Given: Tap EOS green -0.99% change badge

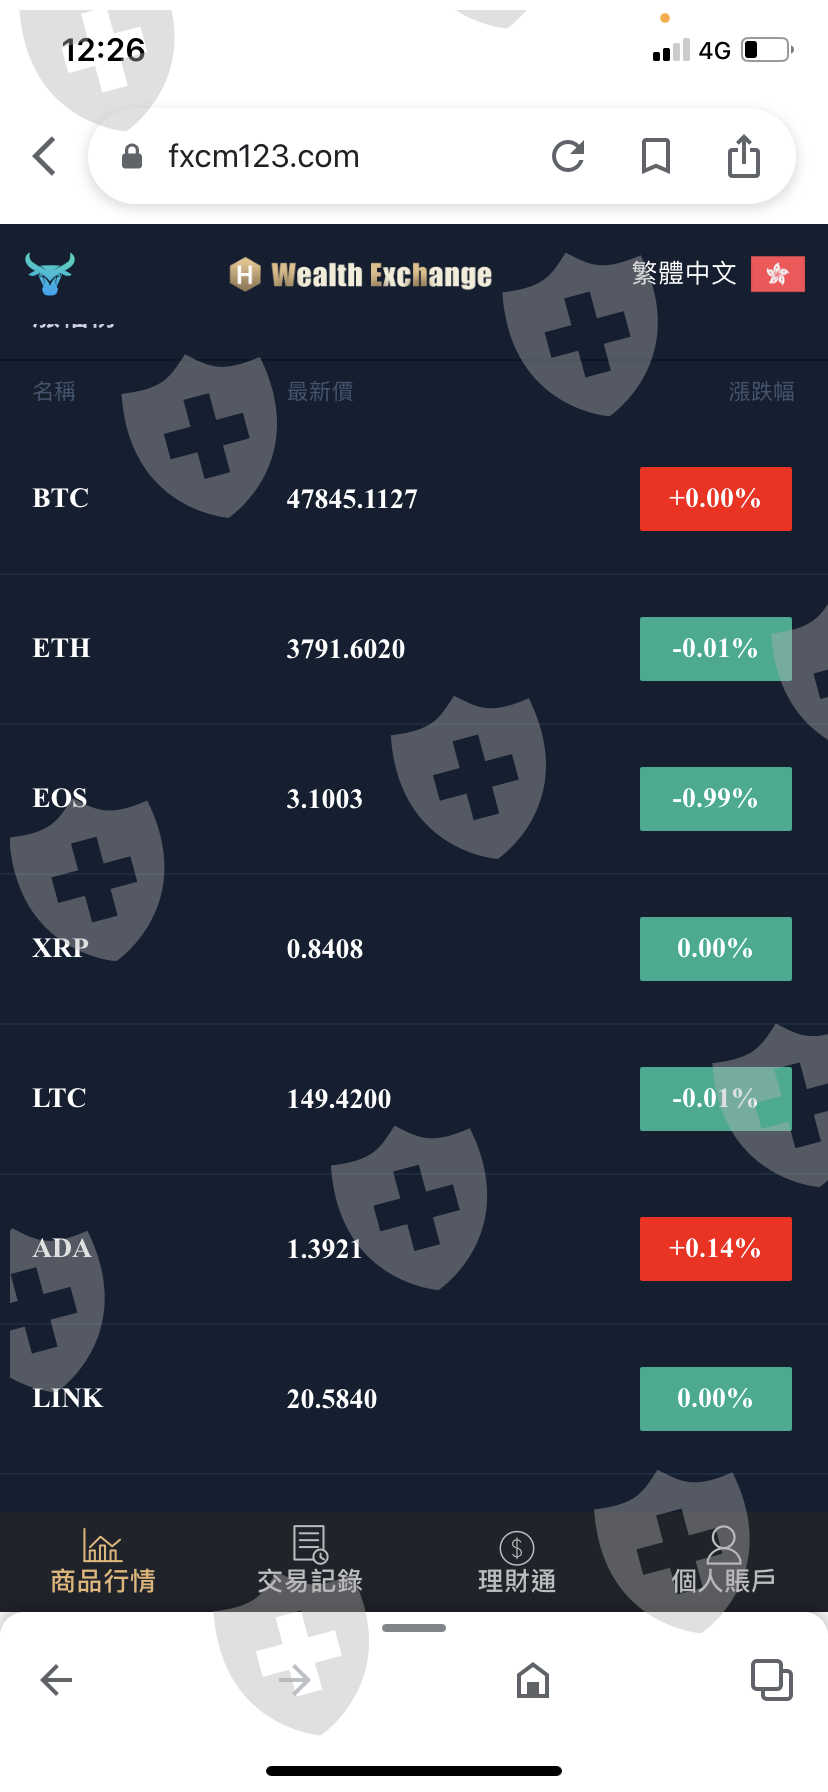Looking at the screenshot, I should pyautogui.click(x=715, y=799).
